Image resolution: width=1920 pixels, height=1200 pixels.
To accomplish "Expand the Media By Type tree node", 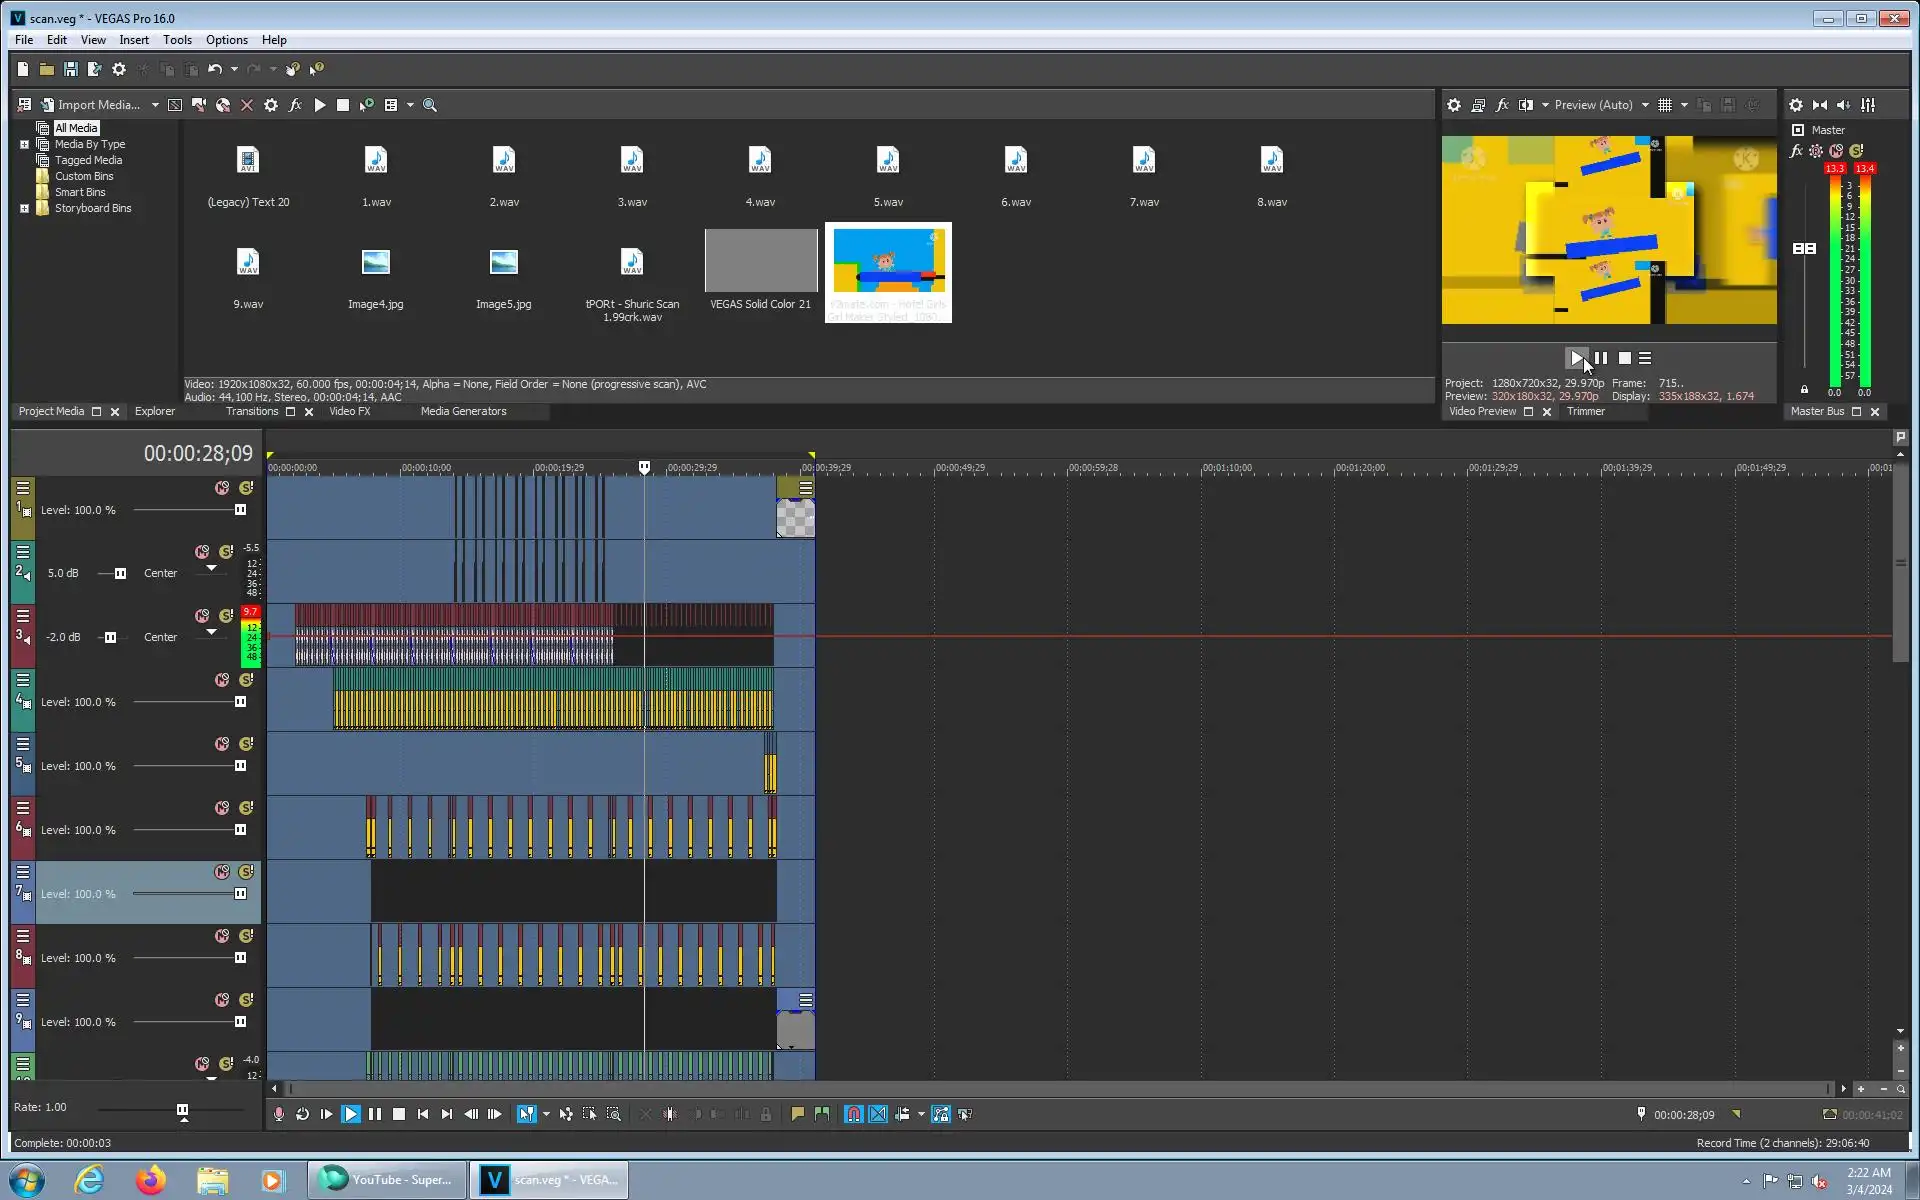I will (24, 144).
